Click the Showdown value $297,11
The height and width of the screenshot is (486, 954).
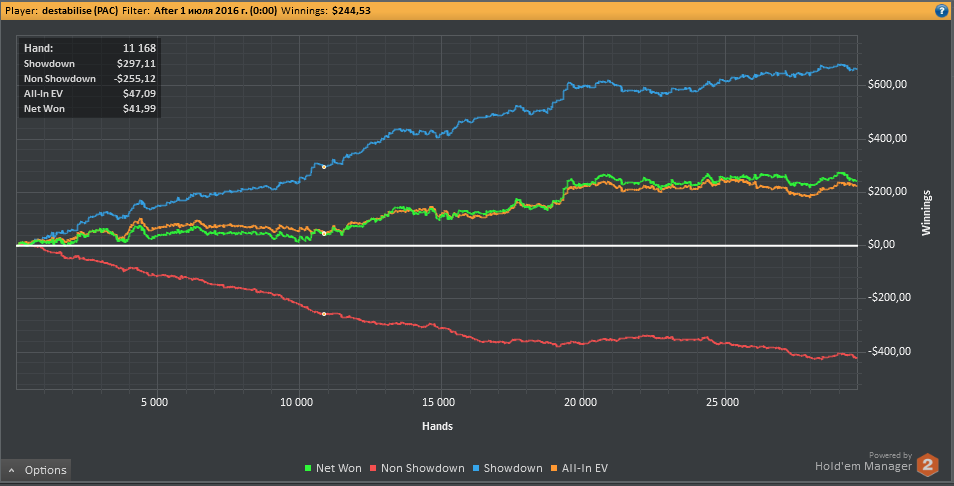[138, 63]
